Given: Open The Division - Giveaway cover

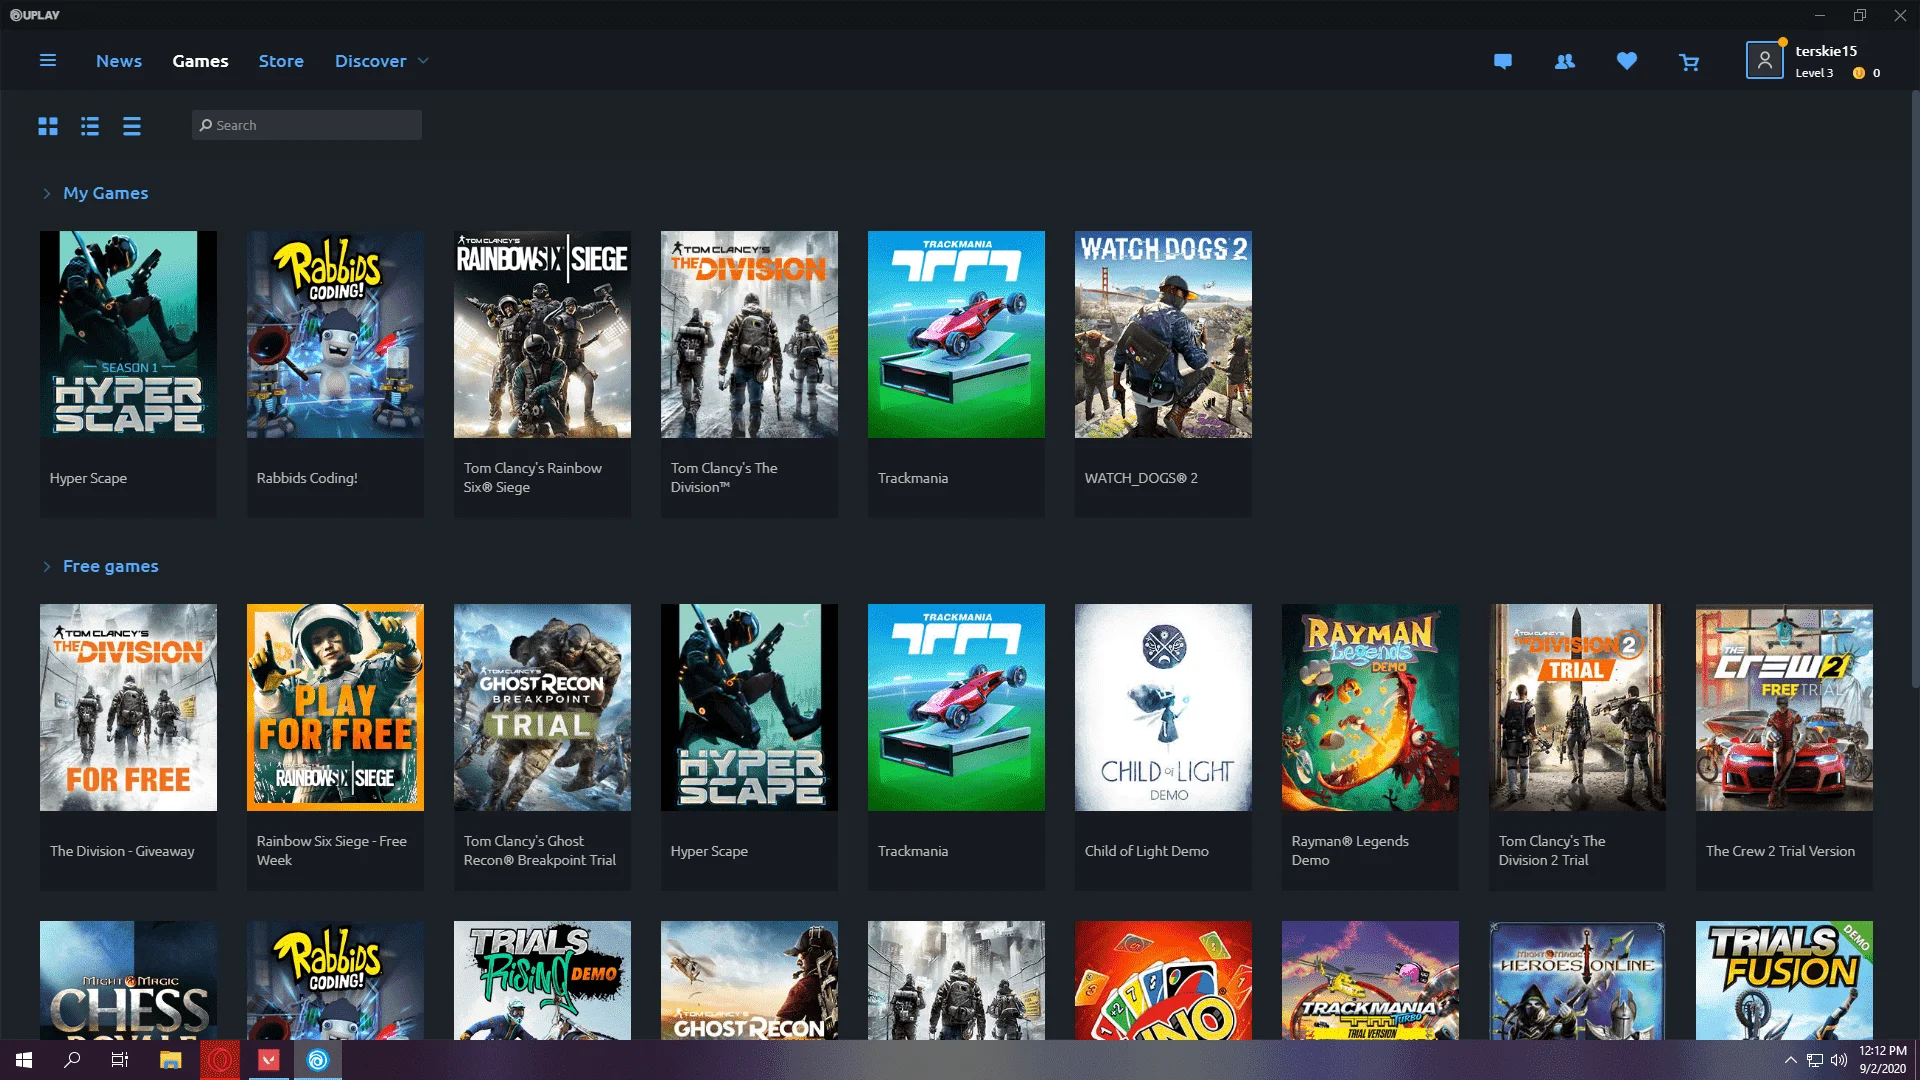Looking at the screenshot, I should (128, 707).
